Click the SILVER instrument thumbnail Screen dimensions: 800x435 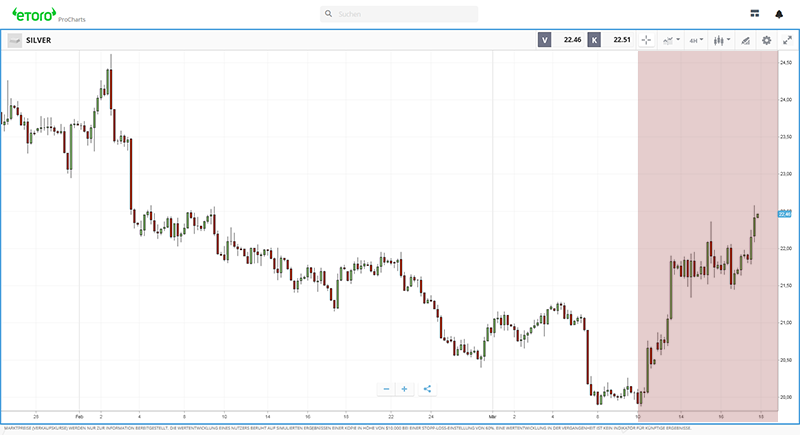(14, 40)
